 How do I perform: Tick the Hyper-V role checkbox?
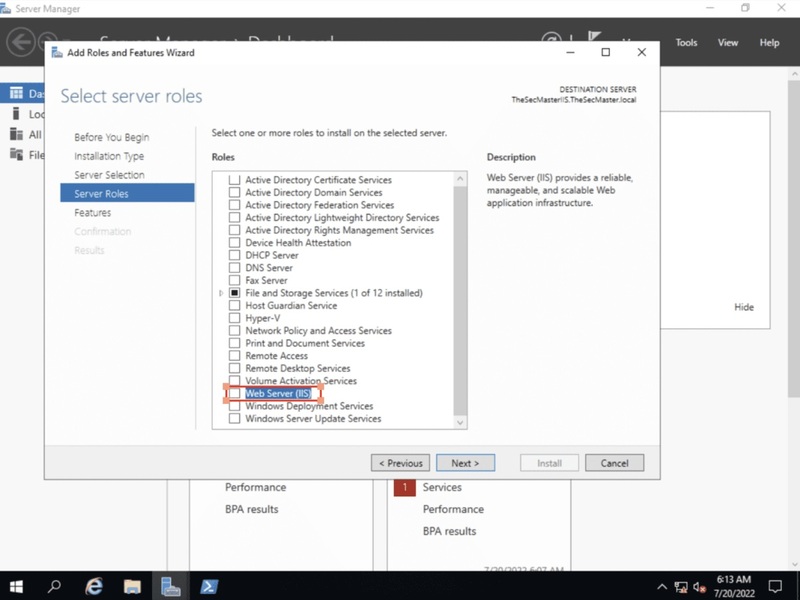tap(234, 318)
